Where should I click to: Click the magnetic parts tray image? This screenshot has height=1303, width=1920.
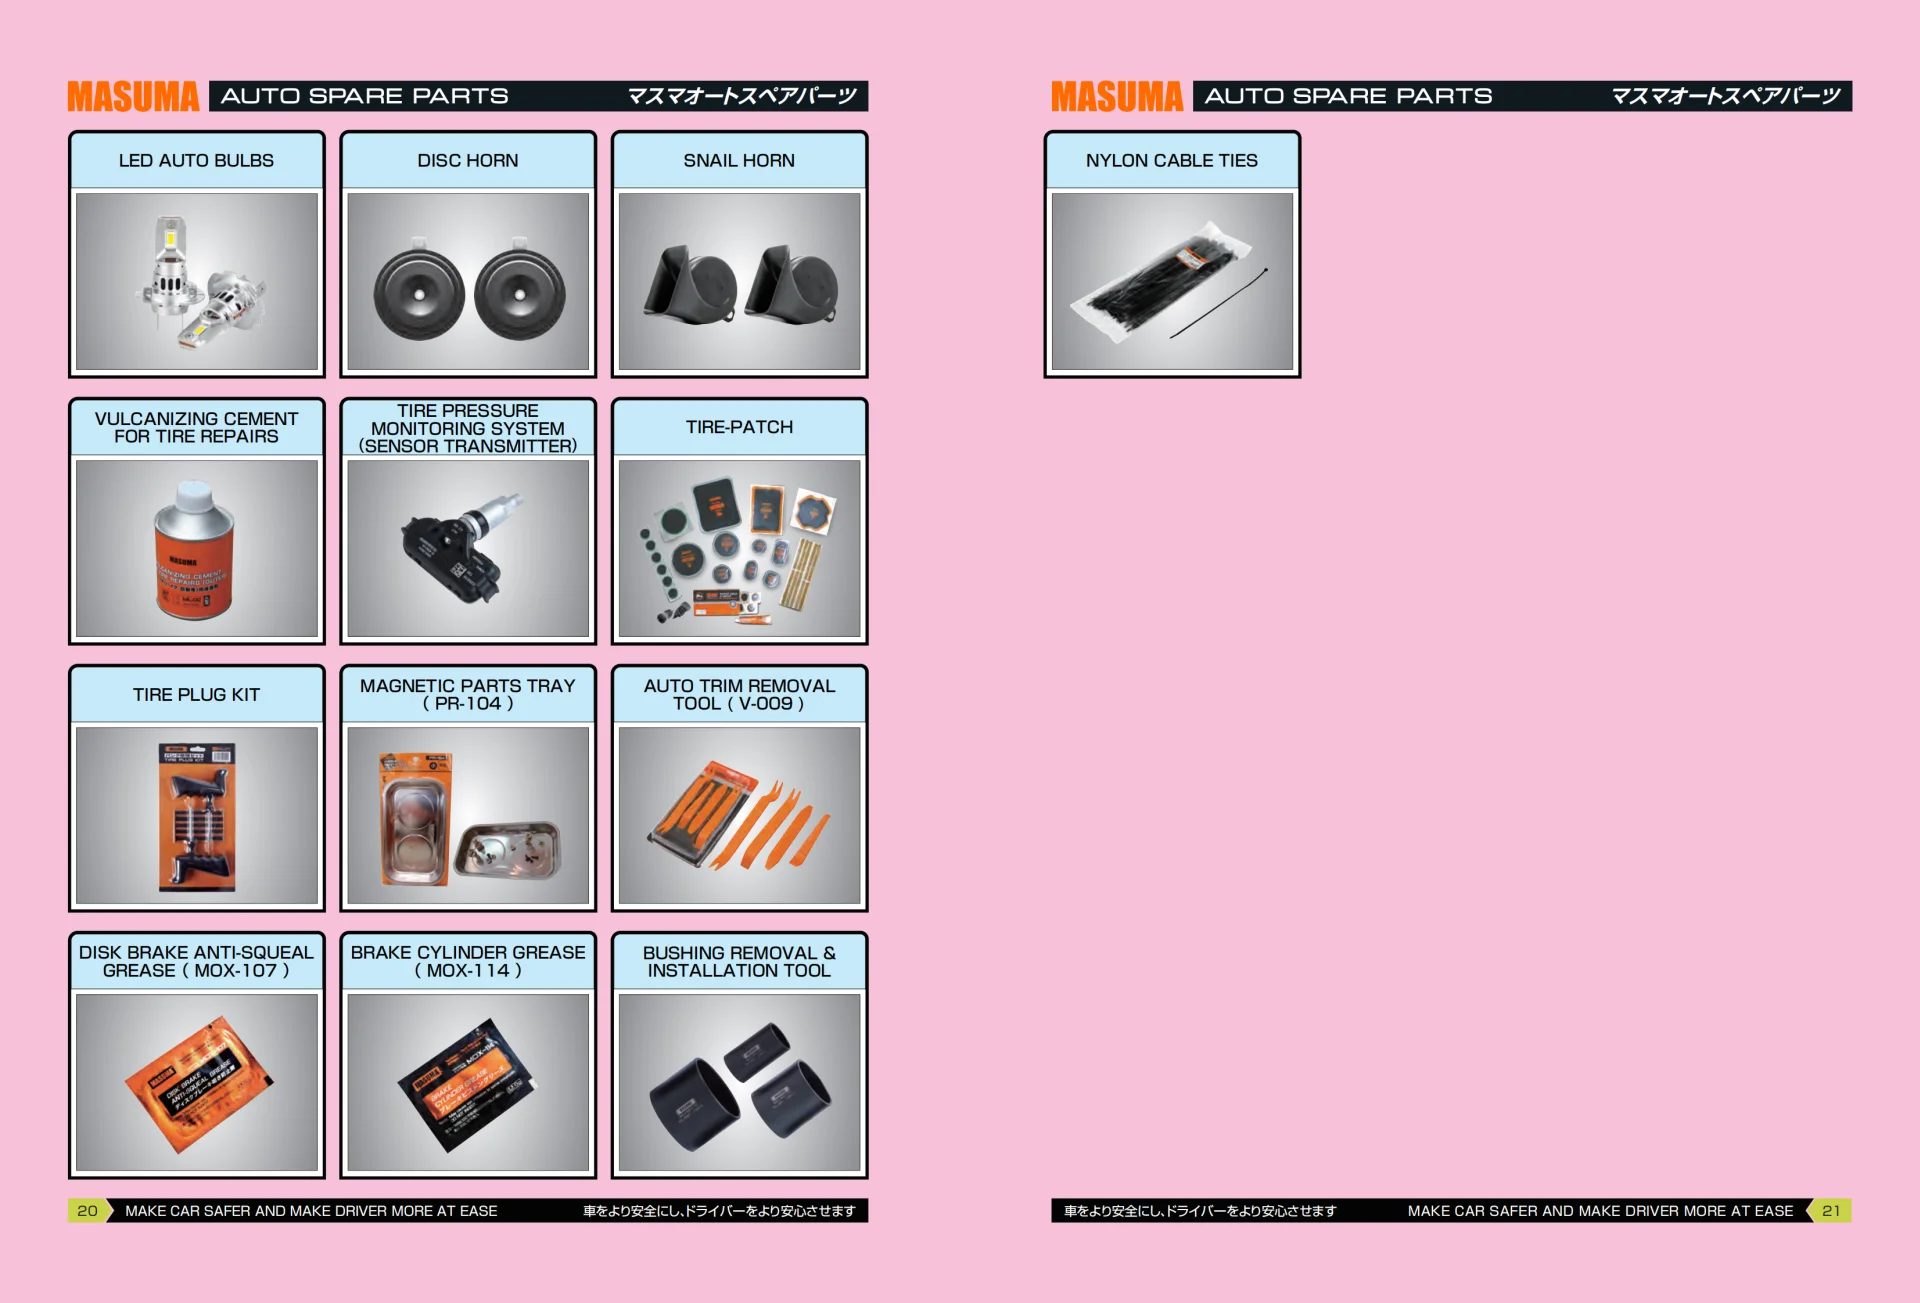[x=468, y=815]
